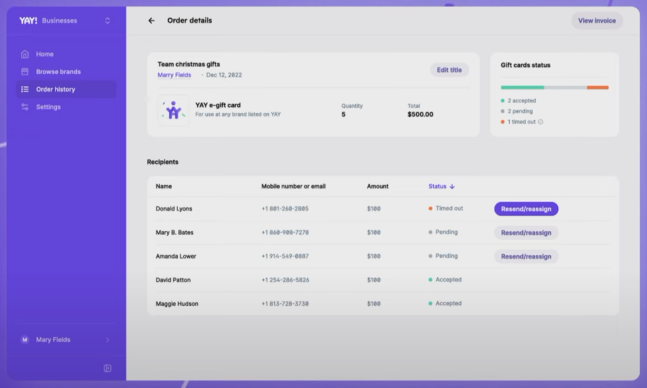
Task: Click the Name column header
Action: coord(164,187)
